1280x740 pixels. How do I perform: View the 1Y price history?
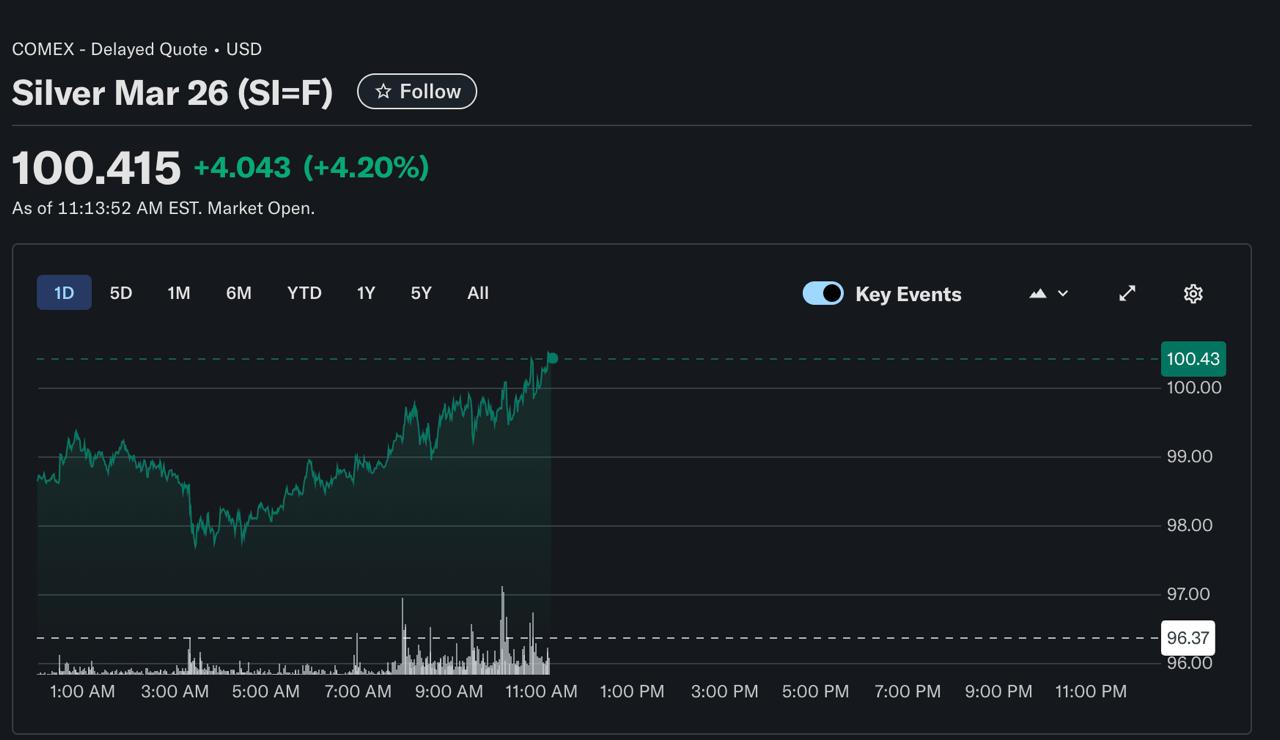366,293
